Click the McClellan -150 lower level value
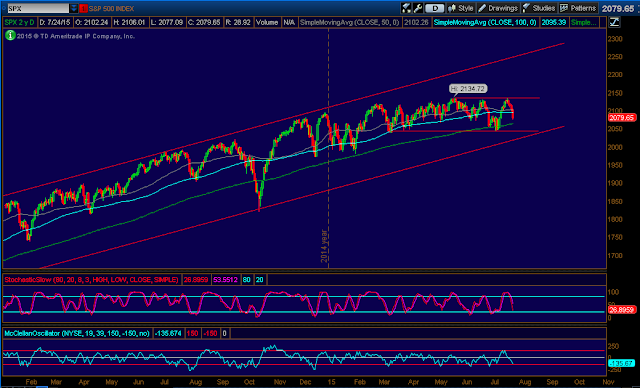Viewport: 640px width, 388px height. click(210, 333)
